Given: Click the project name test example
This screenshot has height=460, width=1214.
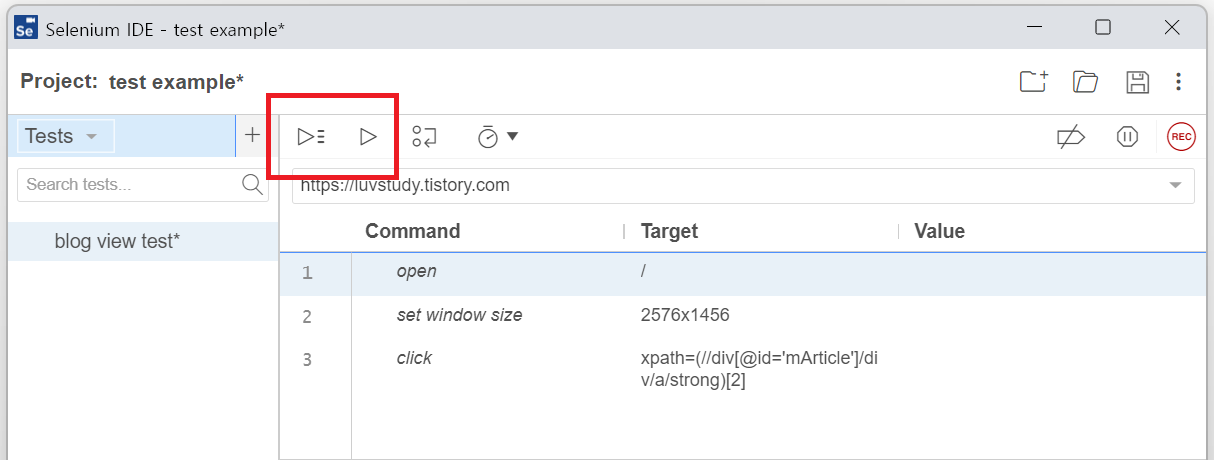Looking at the screenshot, I should (176, 82).
